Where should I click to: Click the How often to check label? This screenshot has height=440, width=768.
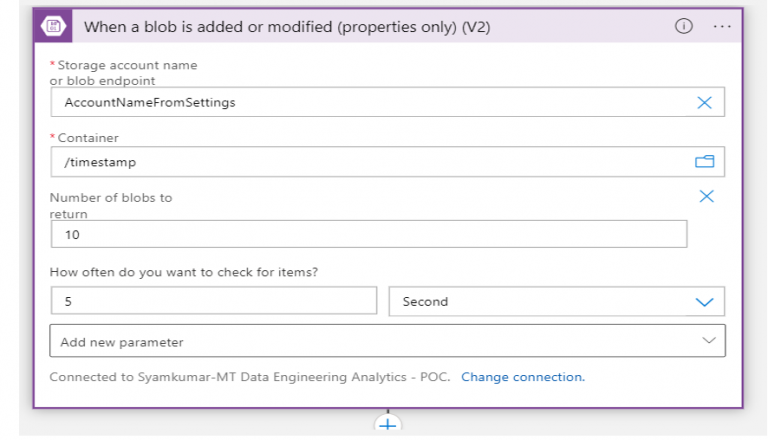pos(189,271)
